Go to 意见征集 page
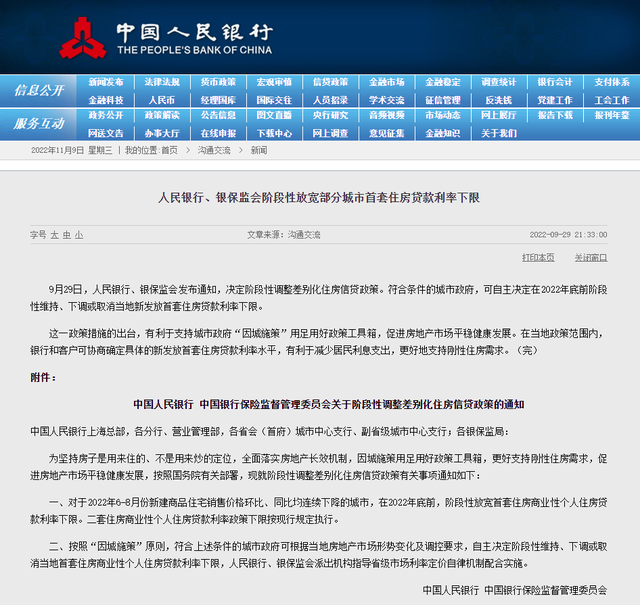640x605 pixels. tap(387, 133)
